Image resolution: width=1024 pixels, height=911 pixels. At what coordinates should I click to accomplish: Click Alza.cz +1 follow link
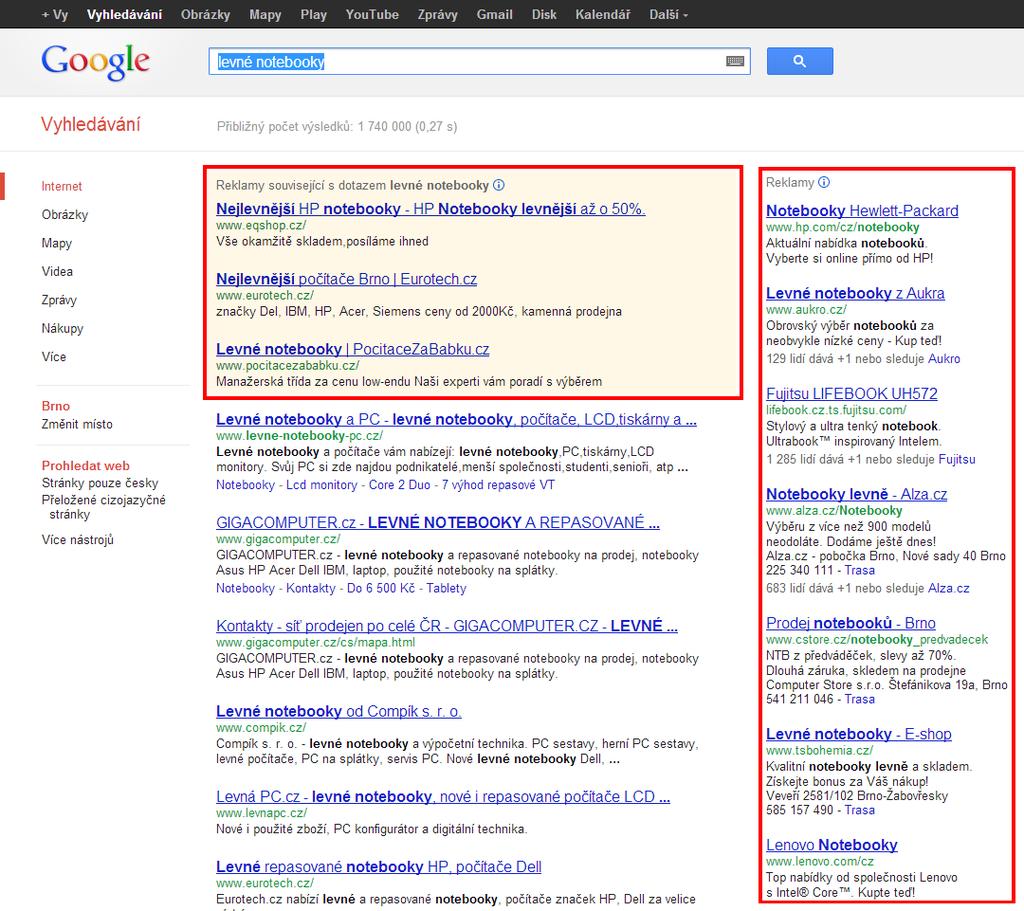pos(949,588)
